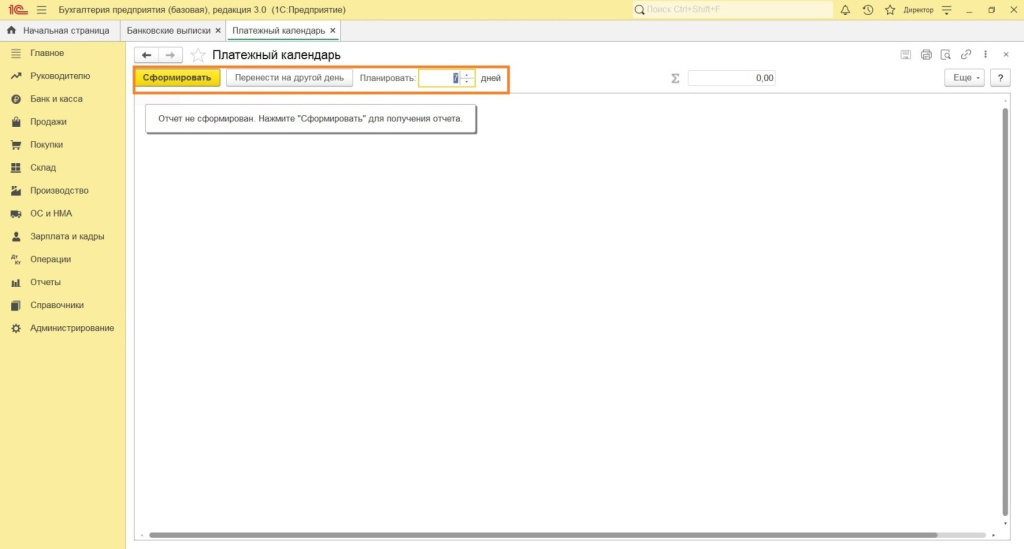
Task: Print the report with printer icon
Action: pos(926,55)
